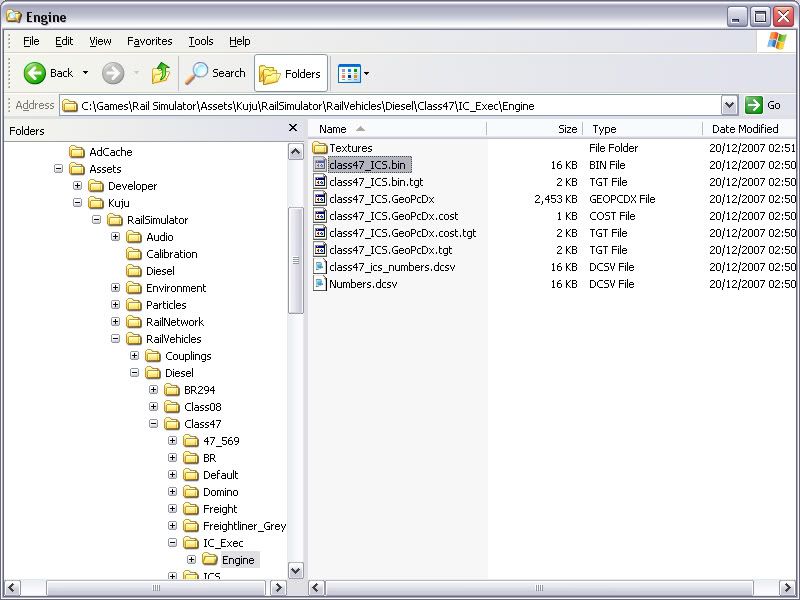Image resolution: width=800 pixels, height=600 pixels.
Task: Open the Views icon menu
Action: 349,73
